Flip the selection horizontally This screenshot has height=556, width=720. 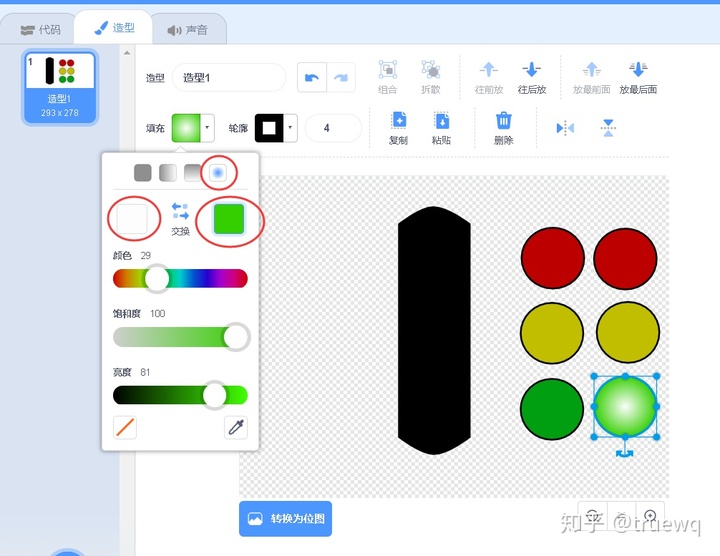pos(565,128)
